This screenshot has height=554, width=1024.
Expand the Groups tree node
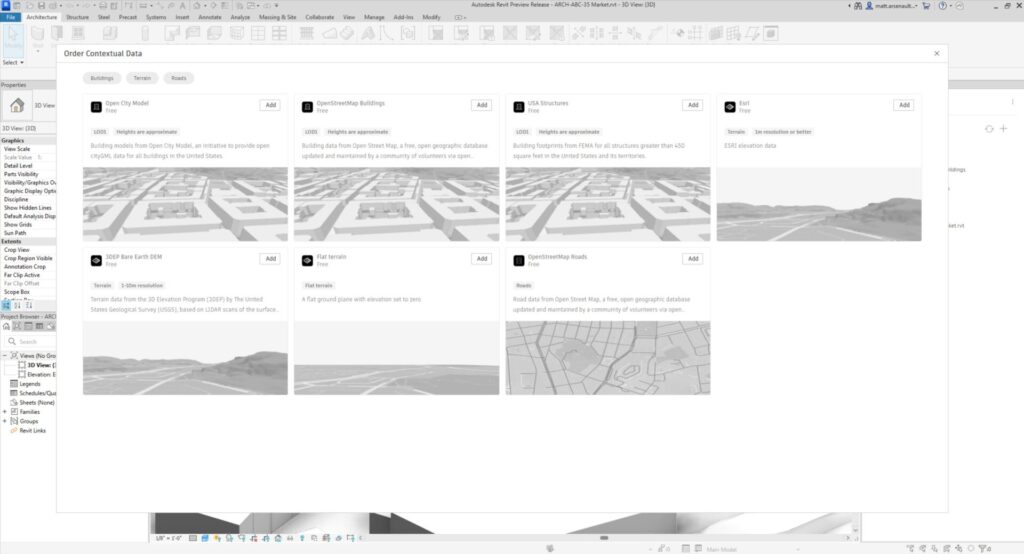(5, 421)
